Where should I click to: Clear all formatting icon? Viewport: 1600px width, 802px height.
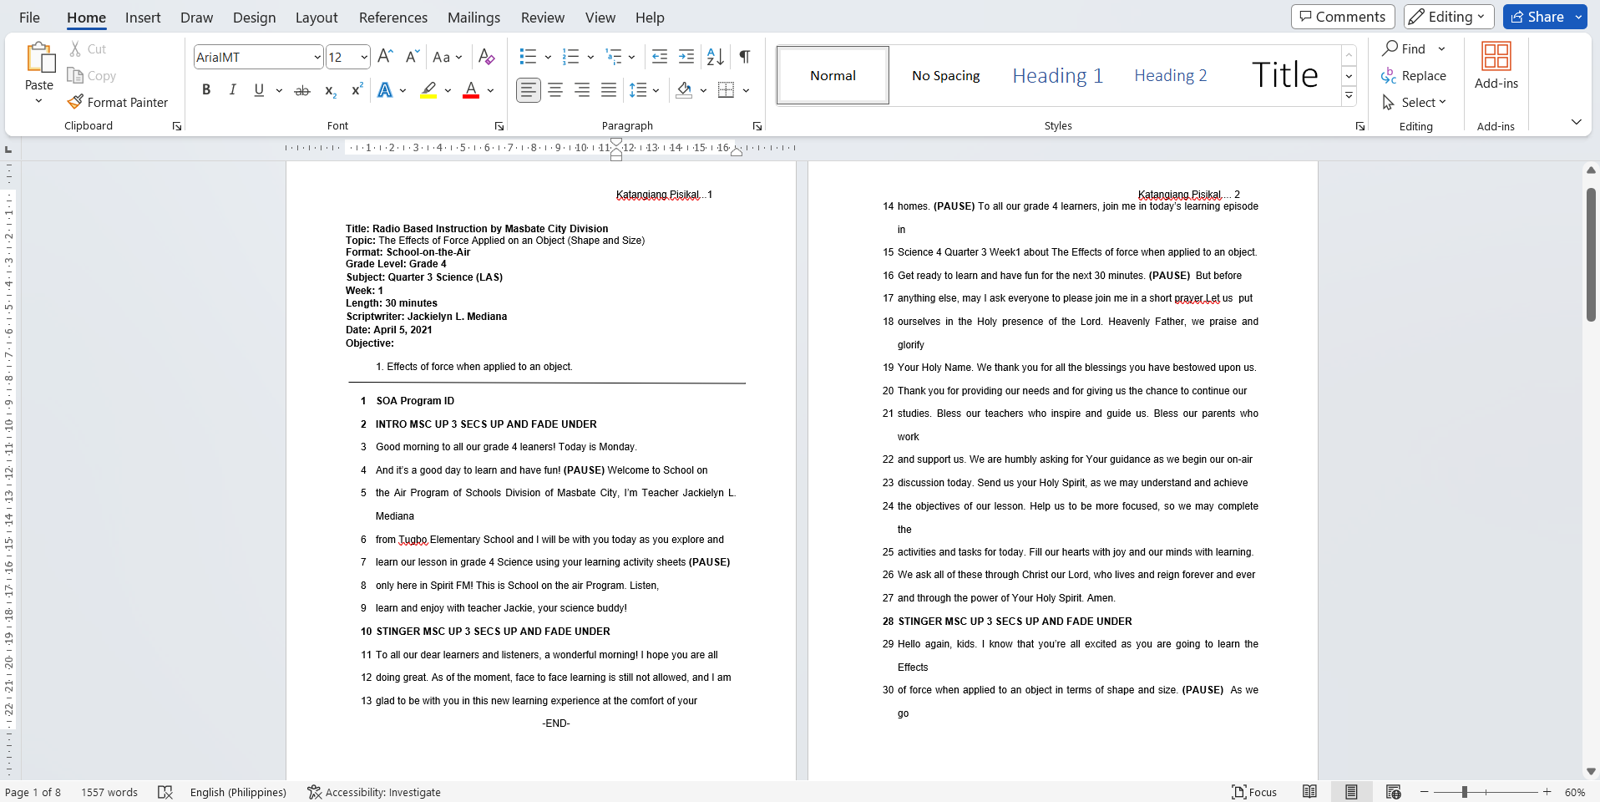[486, 57]
